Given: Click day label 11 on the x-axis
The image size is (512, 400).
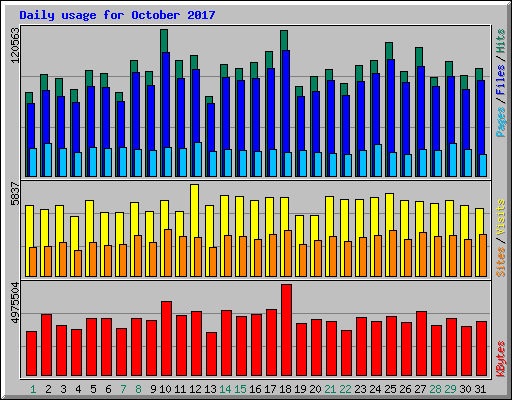Looking at the screenshot, I should coord(180,389).
